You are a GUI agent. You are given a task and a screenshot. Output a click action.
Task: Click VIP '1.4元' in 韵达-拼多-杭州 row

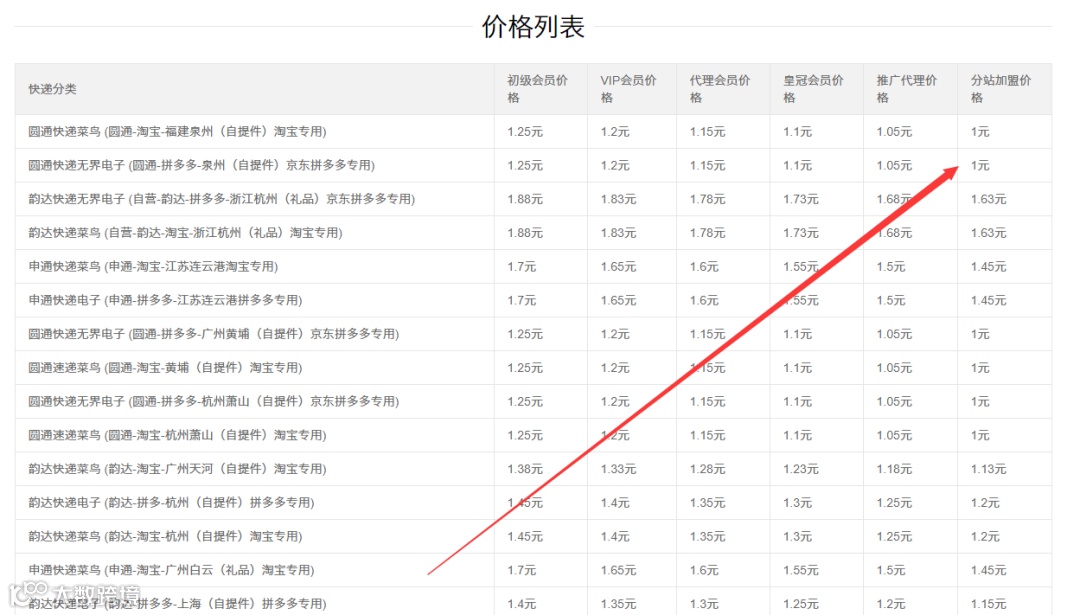pyautogui.click(x=615, y=503)
